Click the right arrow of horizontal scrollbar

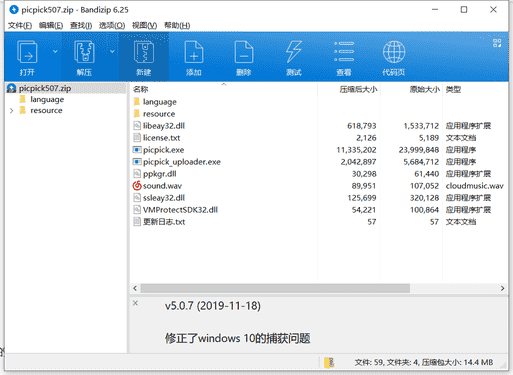pos(502,288)
